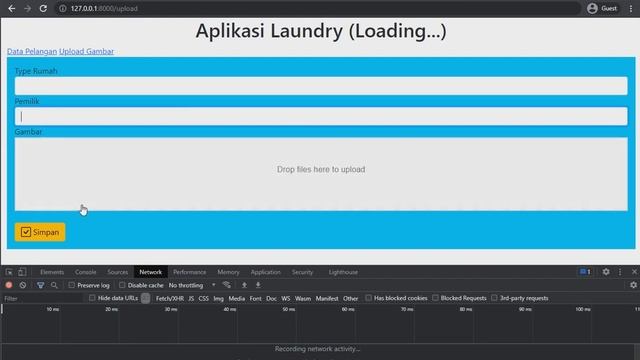Select the All request type filter
This screenshot has height=360, width=640.
click(145, 298)
